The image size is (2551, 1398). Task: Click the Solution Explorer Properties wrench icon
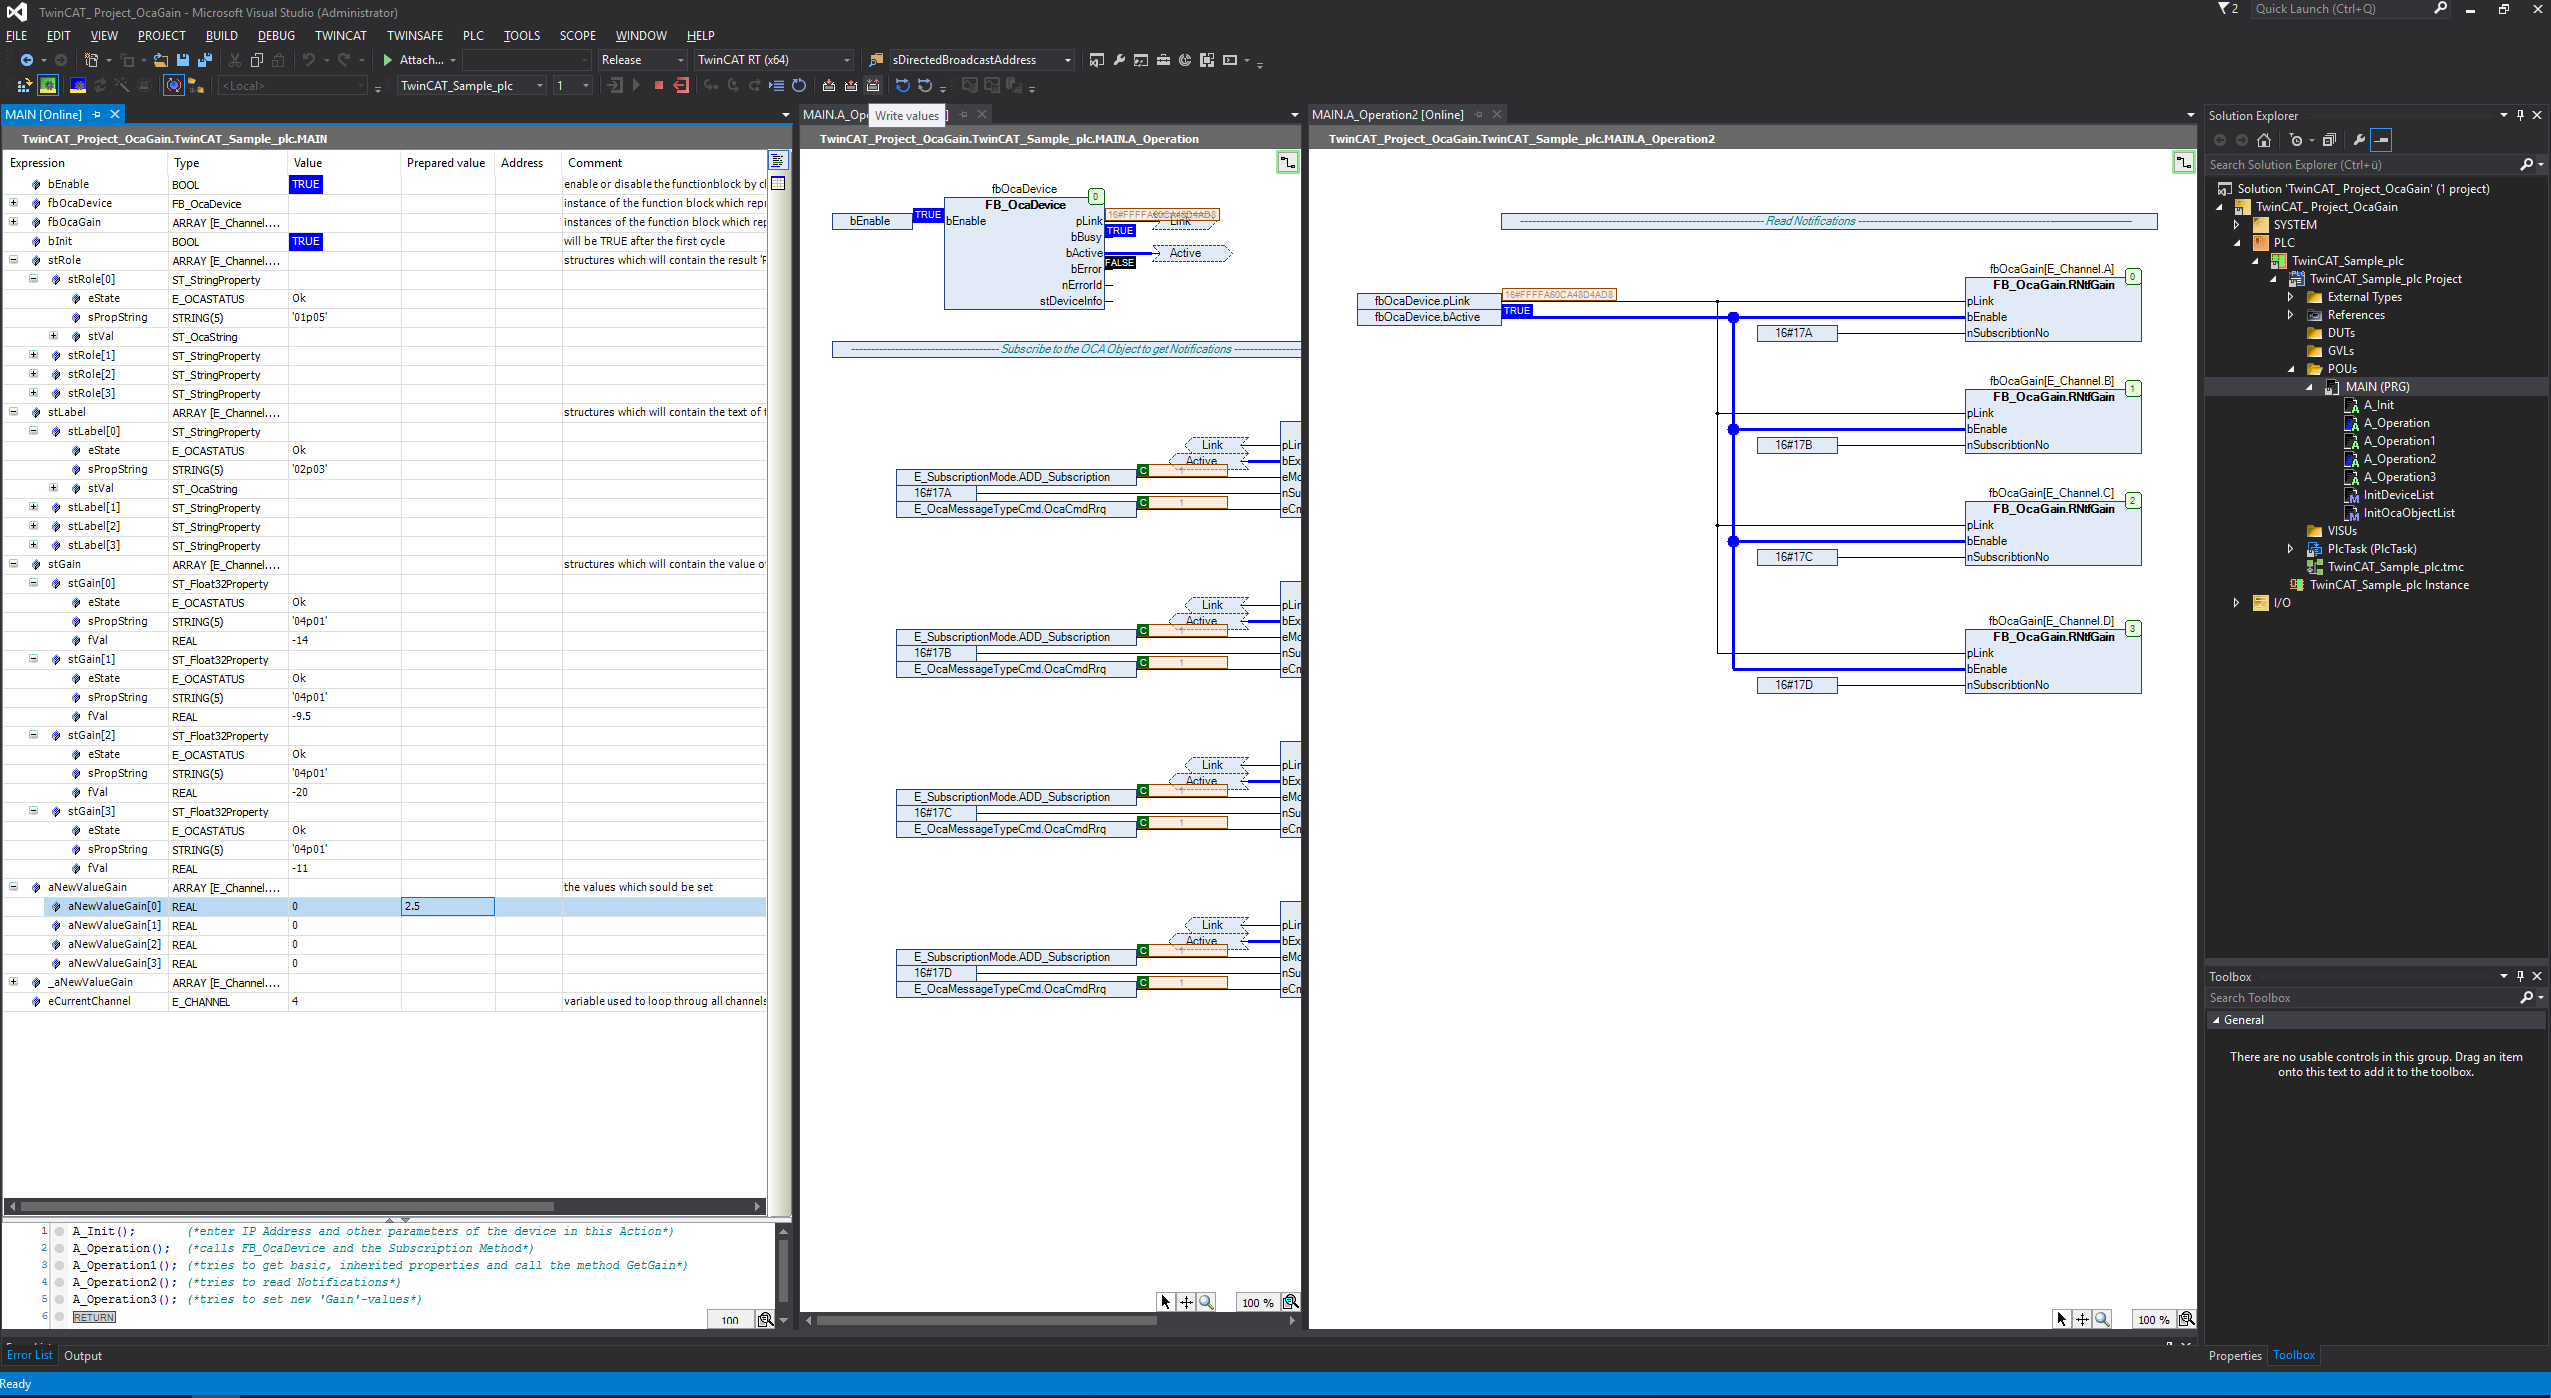click(x=2359, y=140)
